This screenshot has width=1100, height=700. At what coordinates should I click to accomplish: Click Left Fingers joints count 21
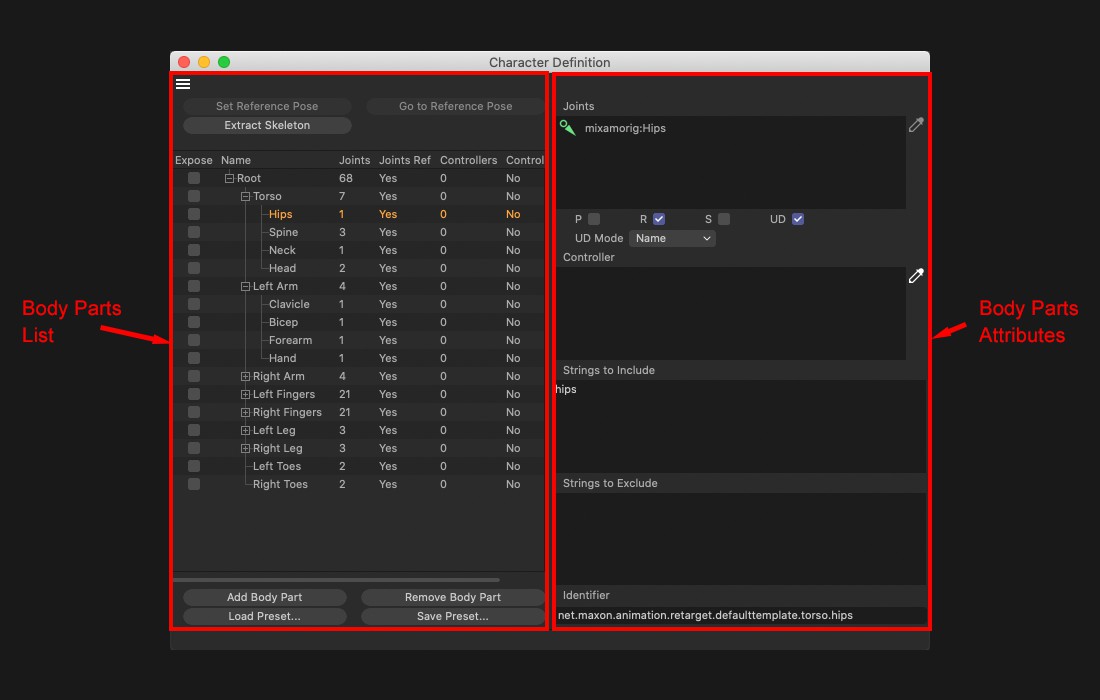click(x=344, y=394)
